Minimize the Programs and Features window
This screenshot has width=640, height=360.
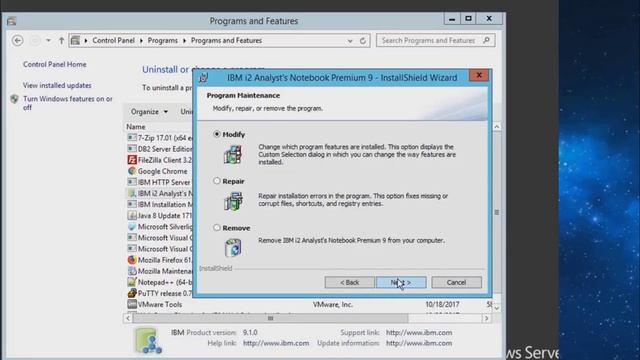pos(451,19)
